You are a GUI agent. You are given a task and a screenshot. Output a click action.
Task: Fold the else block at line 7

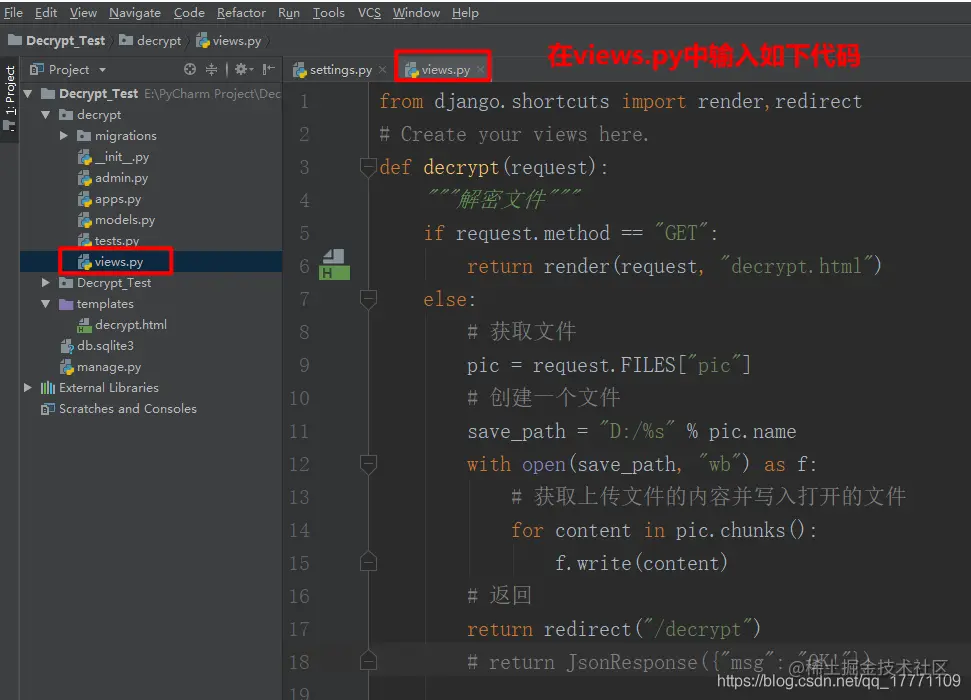(x=368, y=299)
